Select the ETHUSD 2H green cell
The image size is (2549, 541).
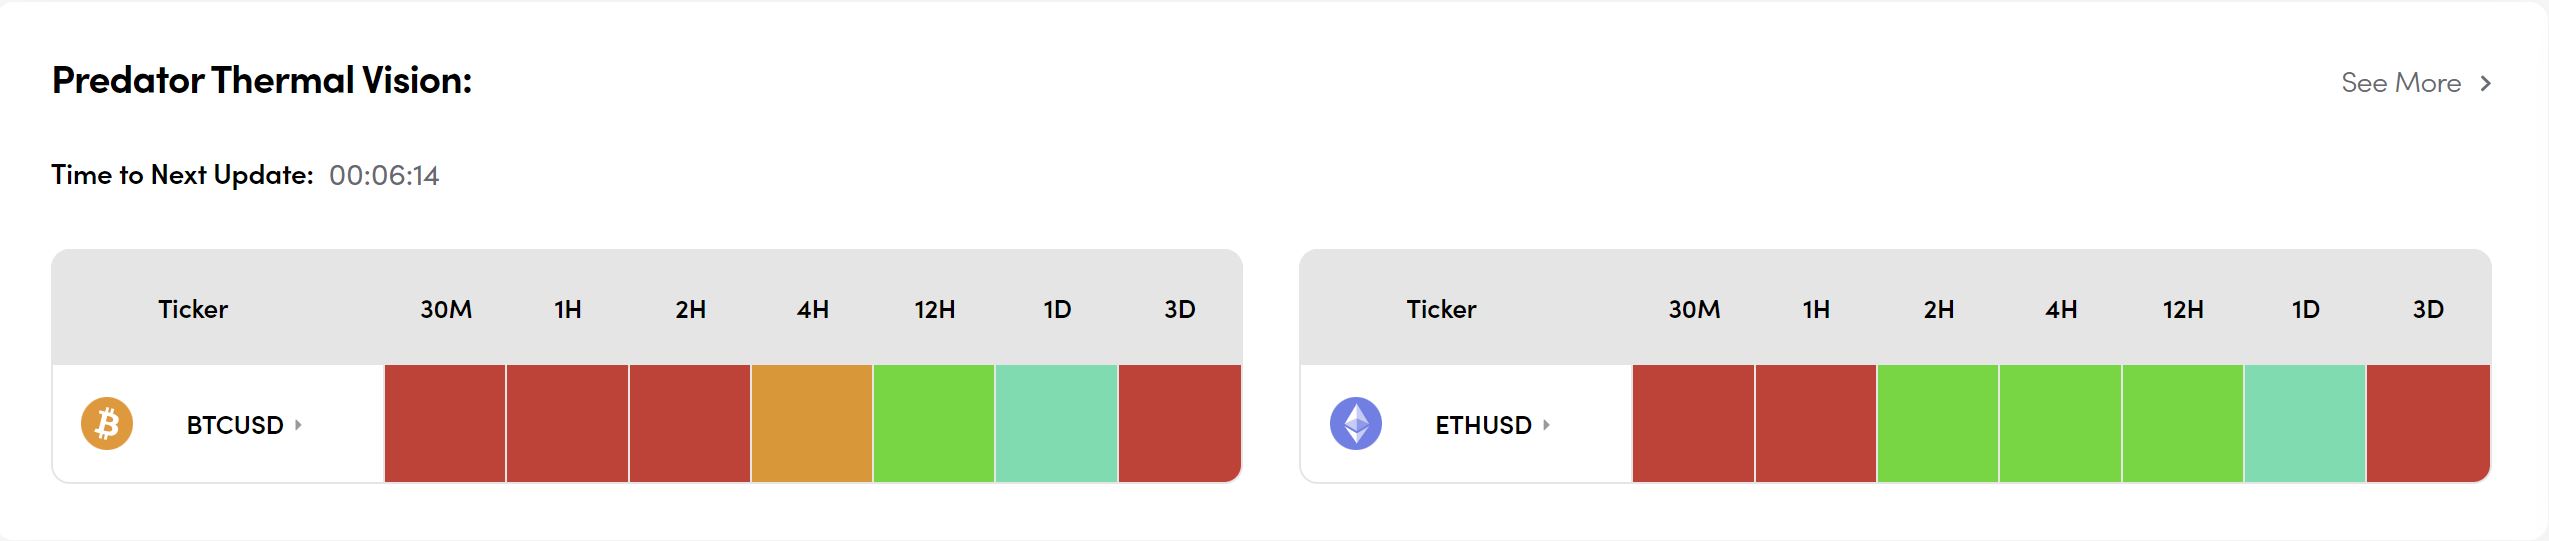(x=1938, y=423)
